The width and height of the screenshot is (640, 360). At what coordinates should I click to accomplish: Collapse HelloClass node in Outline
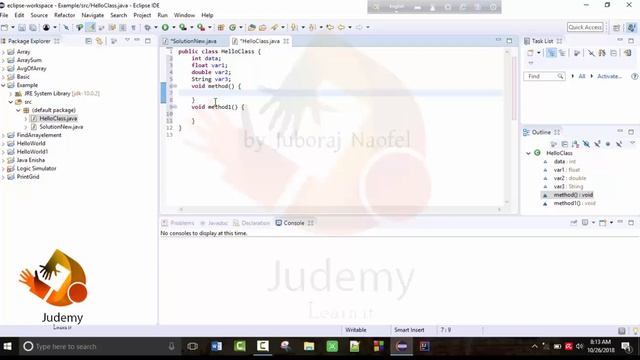point(528,153)
